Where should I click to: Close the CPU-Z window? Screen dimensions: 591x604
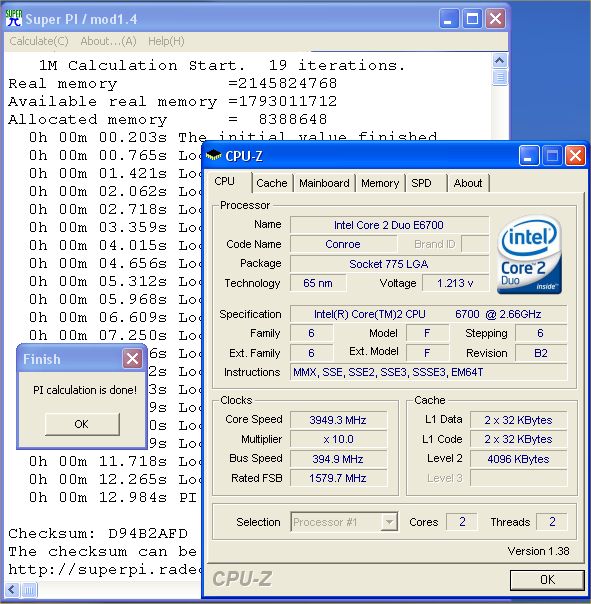(575, 156)
